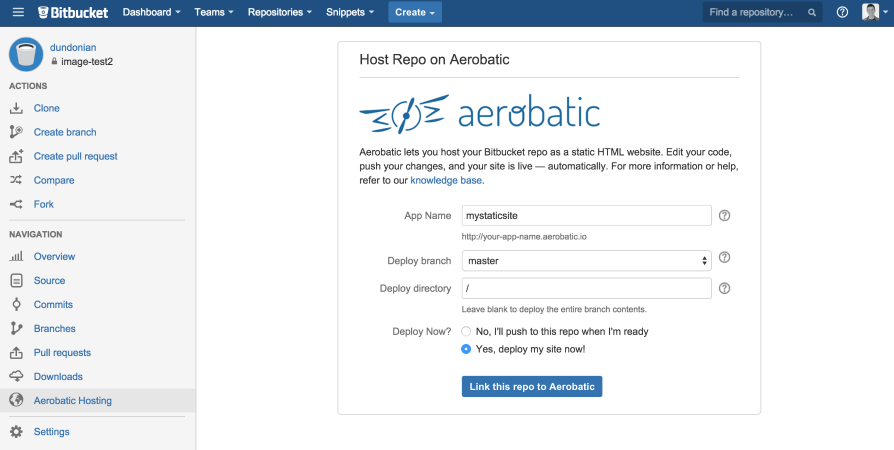Click Link this repo to Aerobatic button
This screenshot has width=894, height=450.
click(x=531, y=386)
